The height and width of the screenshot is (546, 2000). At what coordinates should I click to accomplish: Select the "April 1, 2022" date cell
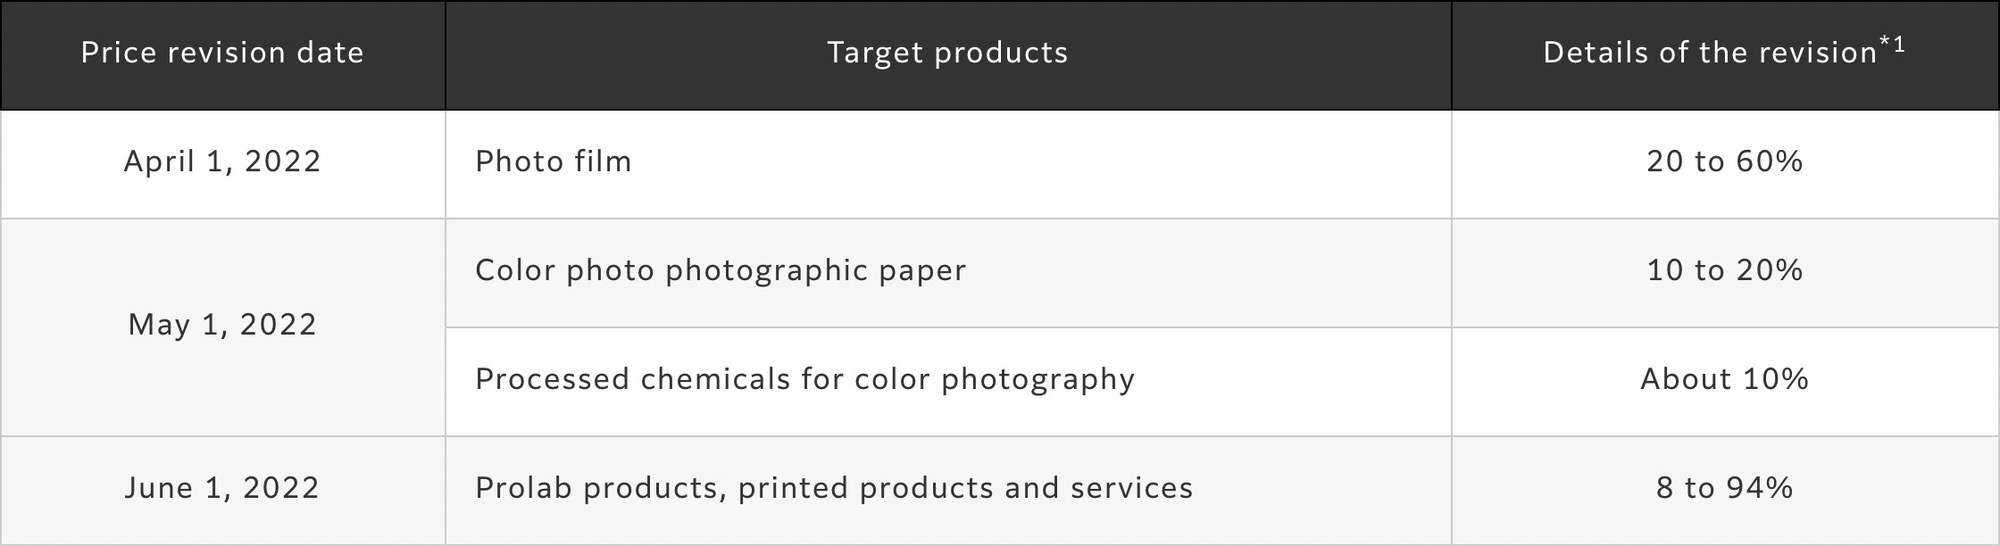[222, 162]
